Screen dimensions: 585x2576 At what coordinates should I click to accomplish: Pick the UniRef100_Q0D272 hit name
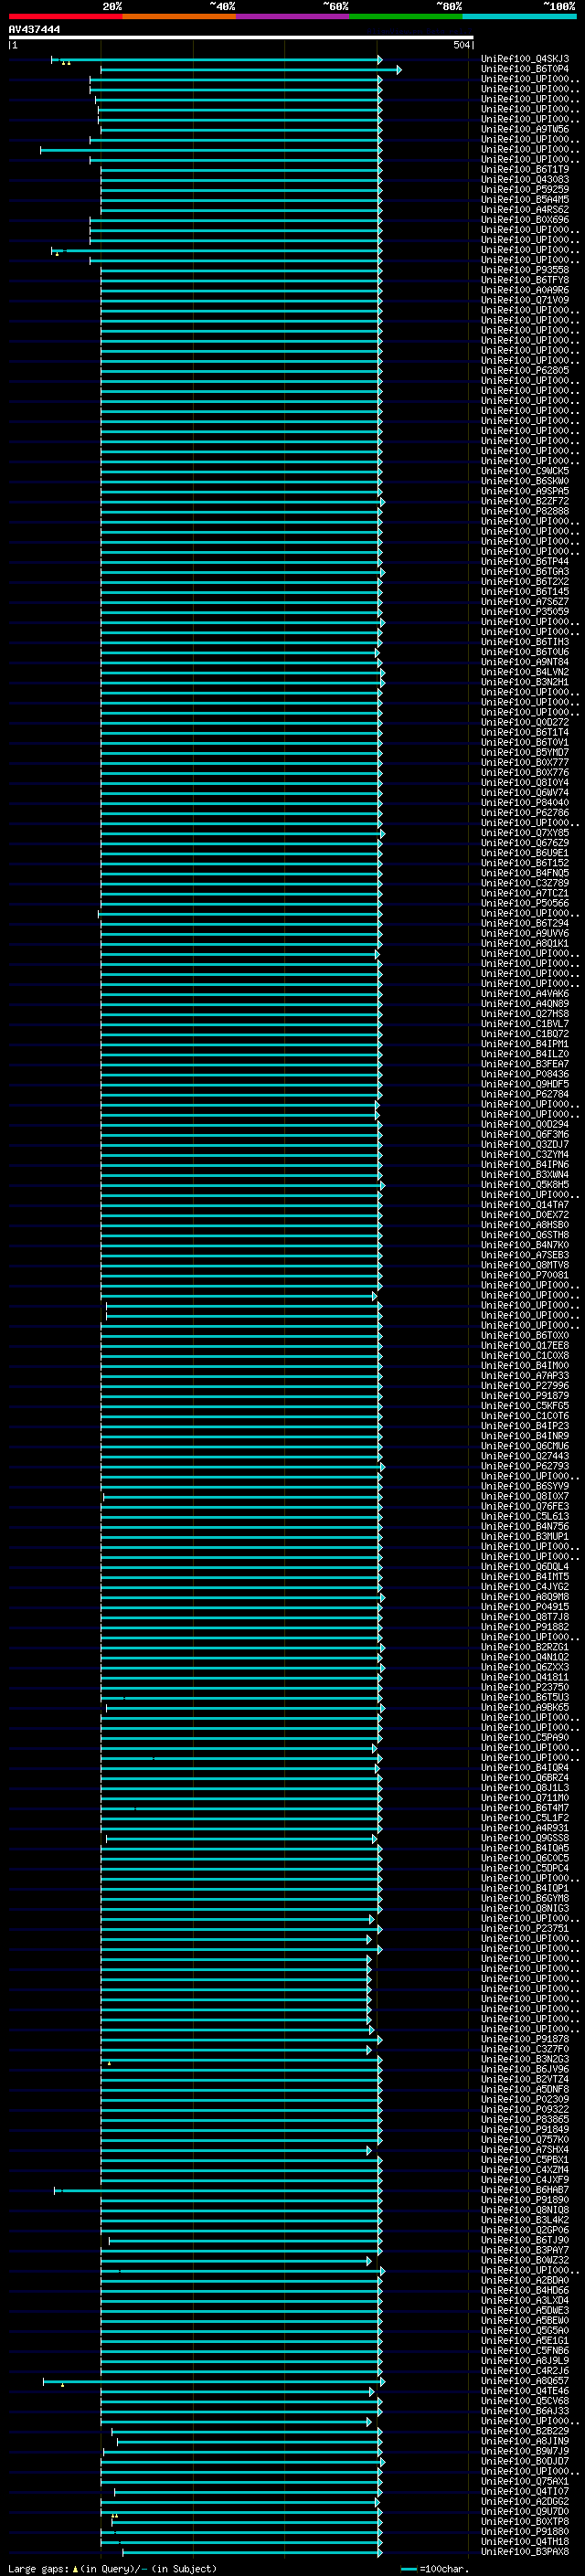pyautogui.click(x=525, y=723)
